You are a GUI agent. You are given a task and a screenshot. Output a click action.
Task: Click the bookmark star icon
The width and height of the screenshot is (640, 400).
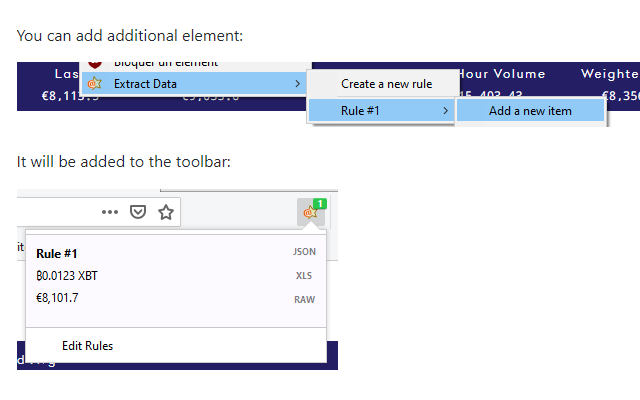tap(166, 212)
